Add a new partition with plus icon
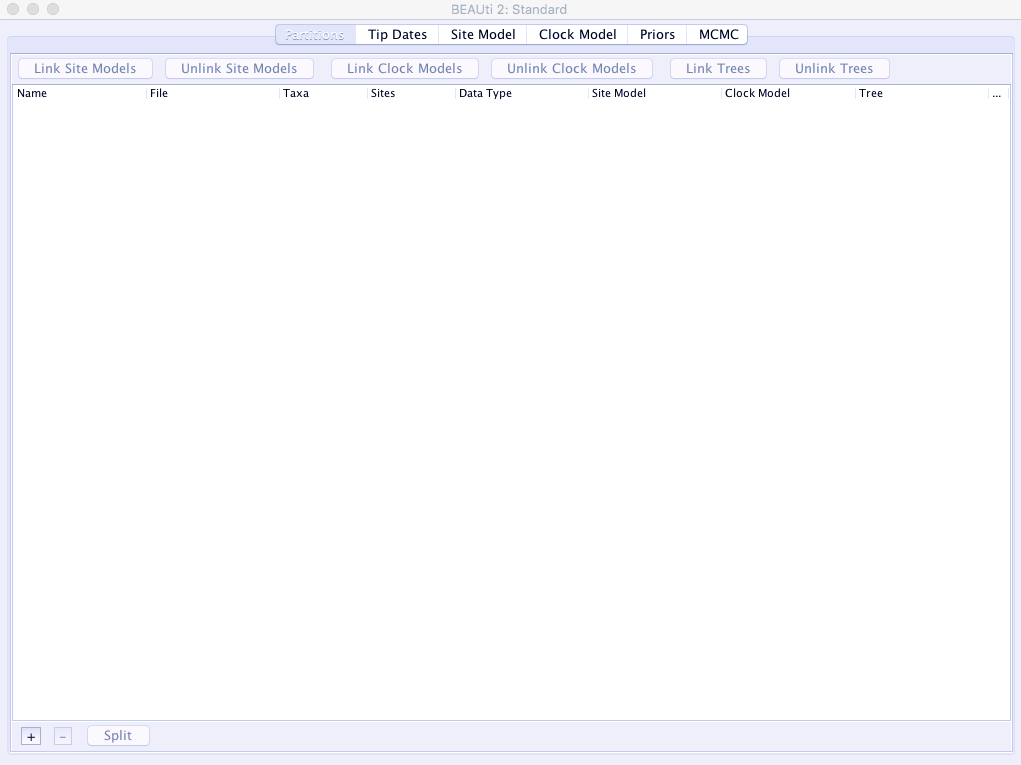Viewport: 1021px width, 765px height. 31,736
